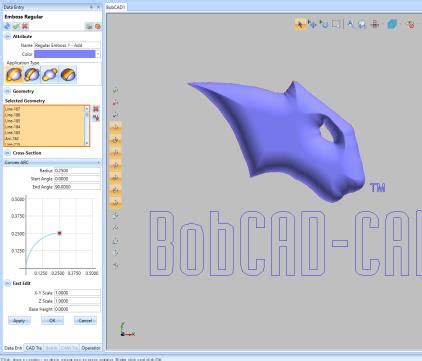Image resolution: width=422 pixels, height=361 pixels.
Task: Click the stacked layers icon in viewport toolbar
Action: 375,24
